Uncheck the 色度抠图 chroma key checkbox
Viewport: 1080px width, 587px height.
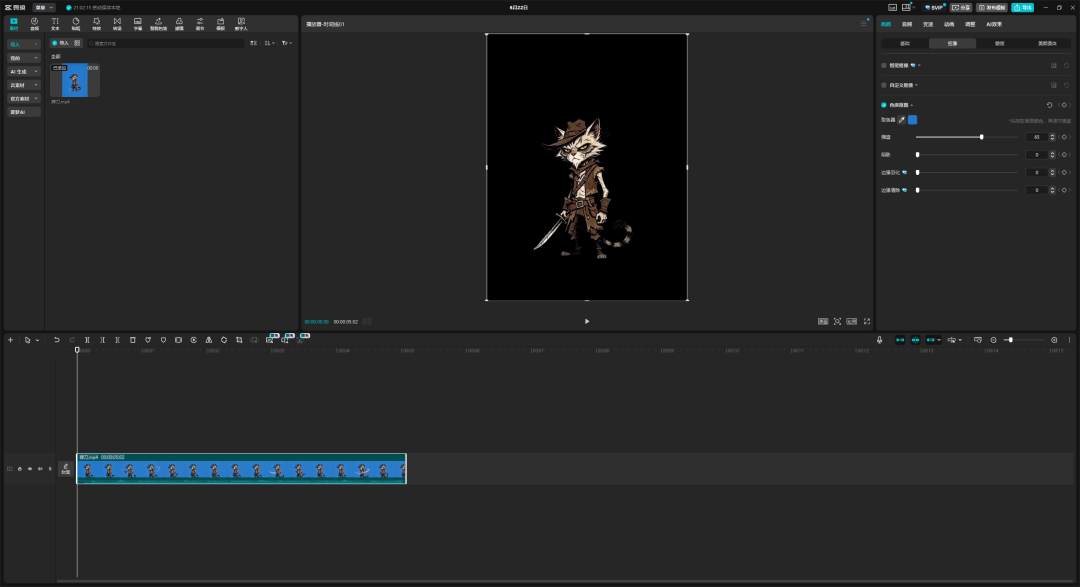[x=884, y=105]
